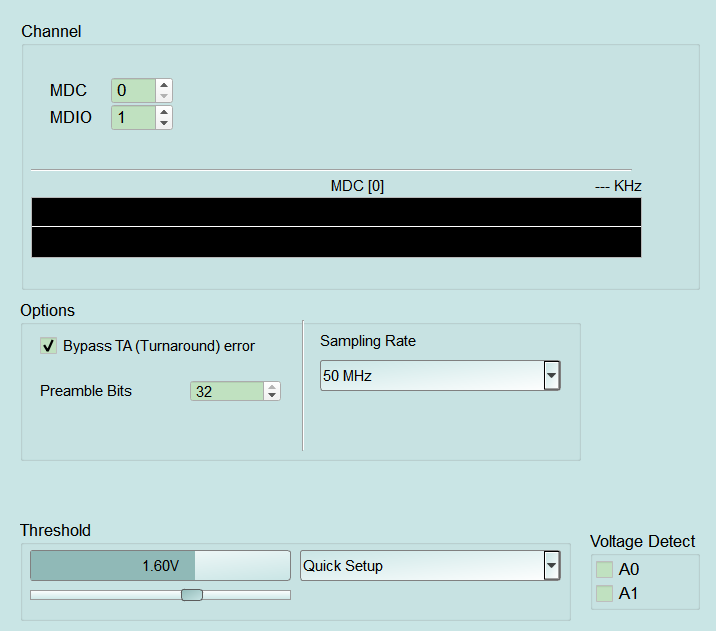Click the 'Preamble Bits' label
716x631 pixels.
pyautogui.click(x=86, y=391)
